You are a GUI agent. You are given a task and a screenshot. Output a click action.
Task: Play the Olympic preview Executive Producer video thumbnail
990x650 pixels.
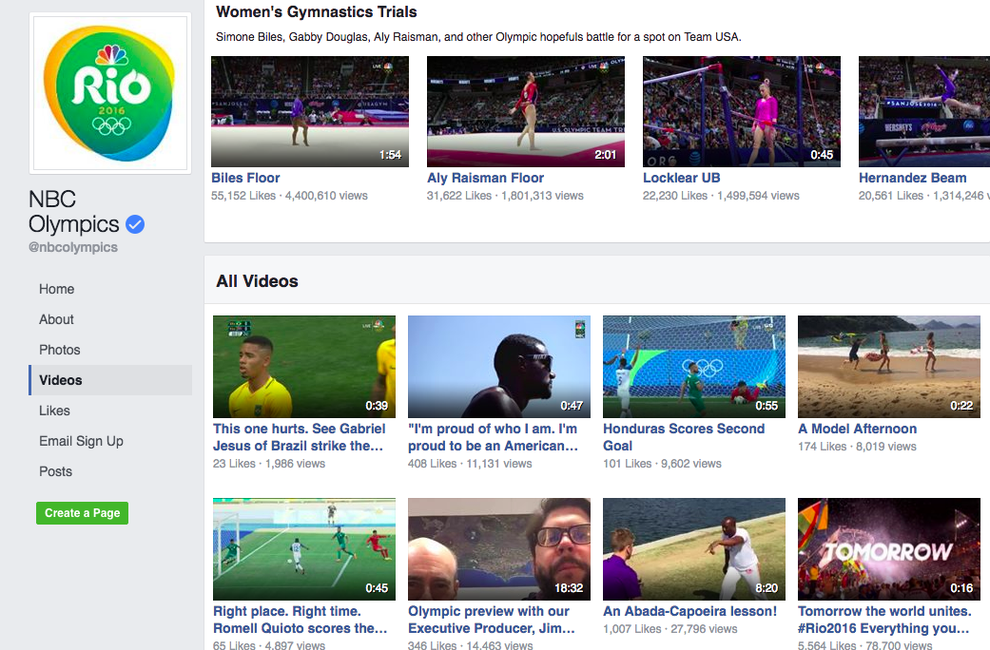tap(499, 549)
